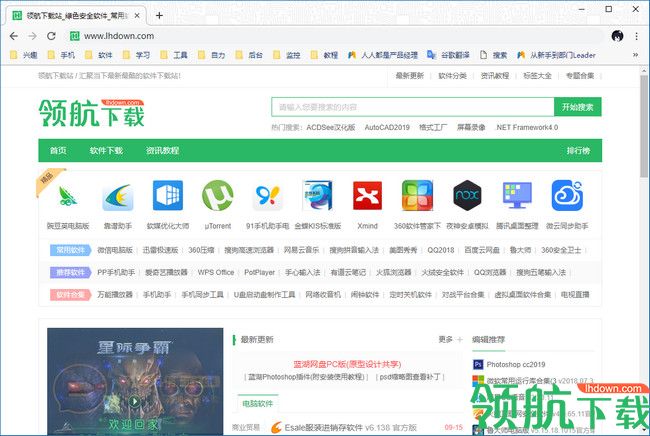Click the 开始搜索 search button
The image size is (650, 436).
coord(577,107)
